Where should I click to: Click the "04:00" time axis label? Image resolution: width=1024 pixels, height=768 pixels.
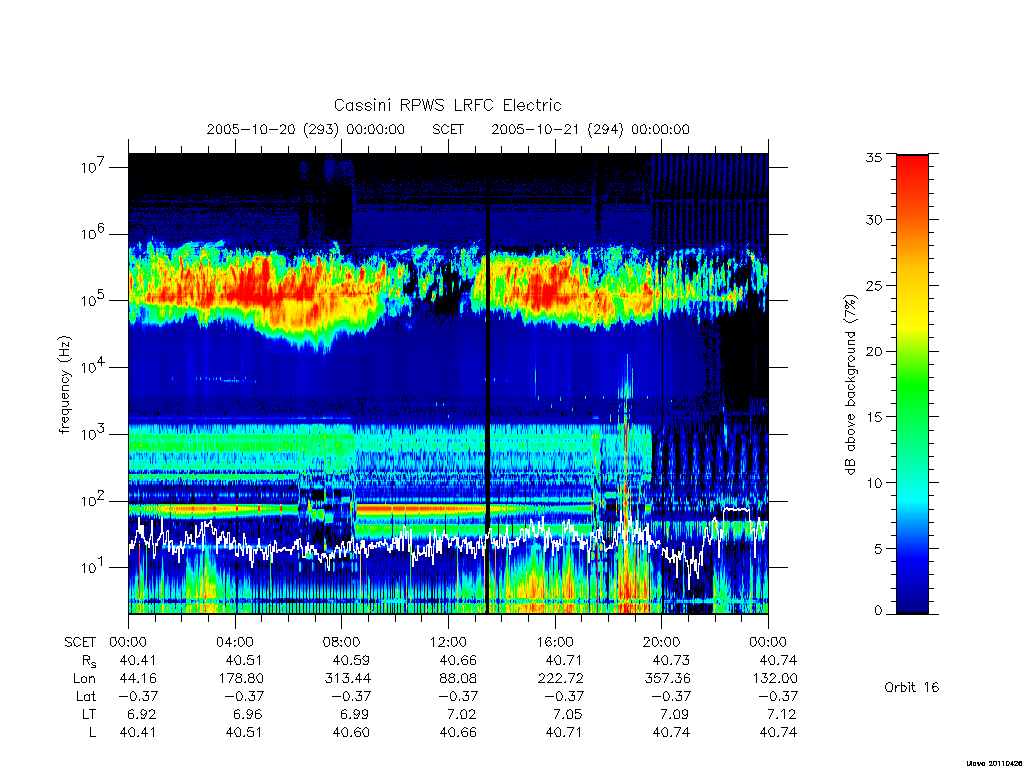(x=235, y=642)
